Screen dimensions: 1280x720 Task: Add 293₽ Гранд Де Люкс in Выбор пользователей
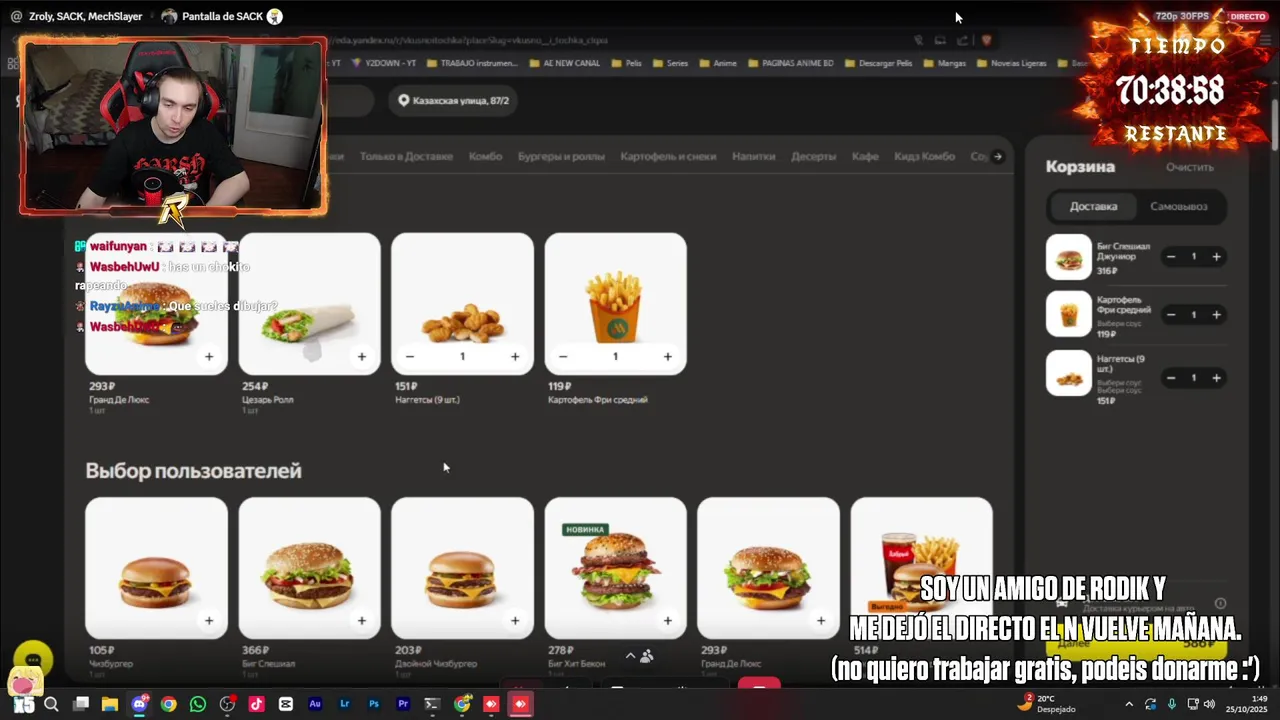coord(821,620)
